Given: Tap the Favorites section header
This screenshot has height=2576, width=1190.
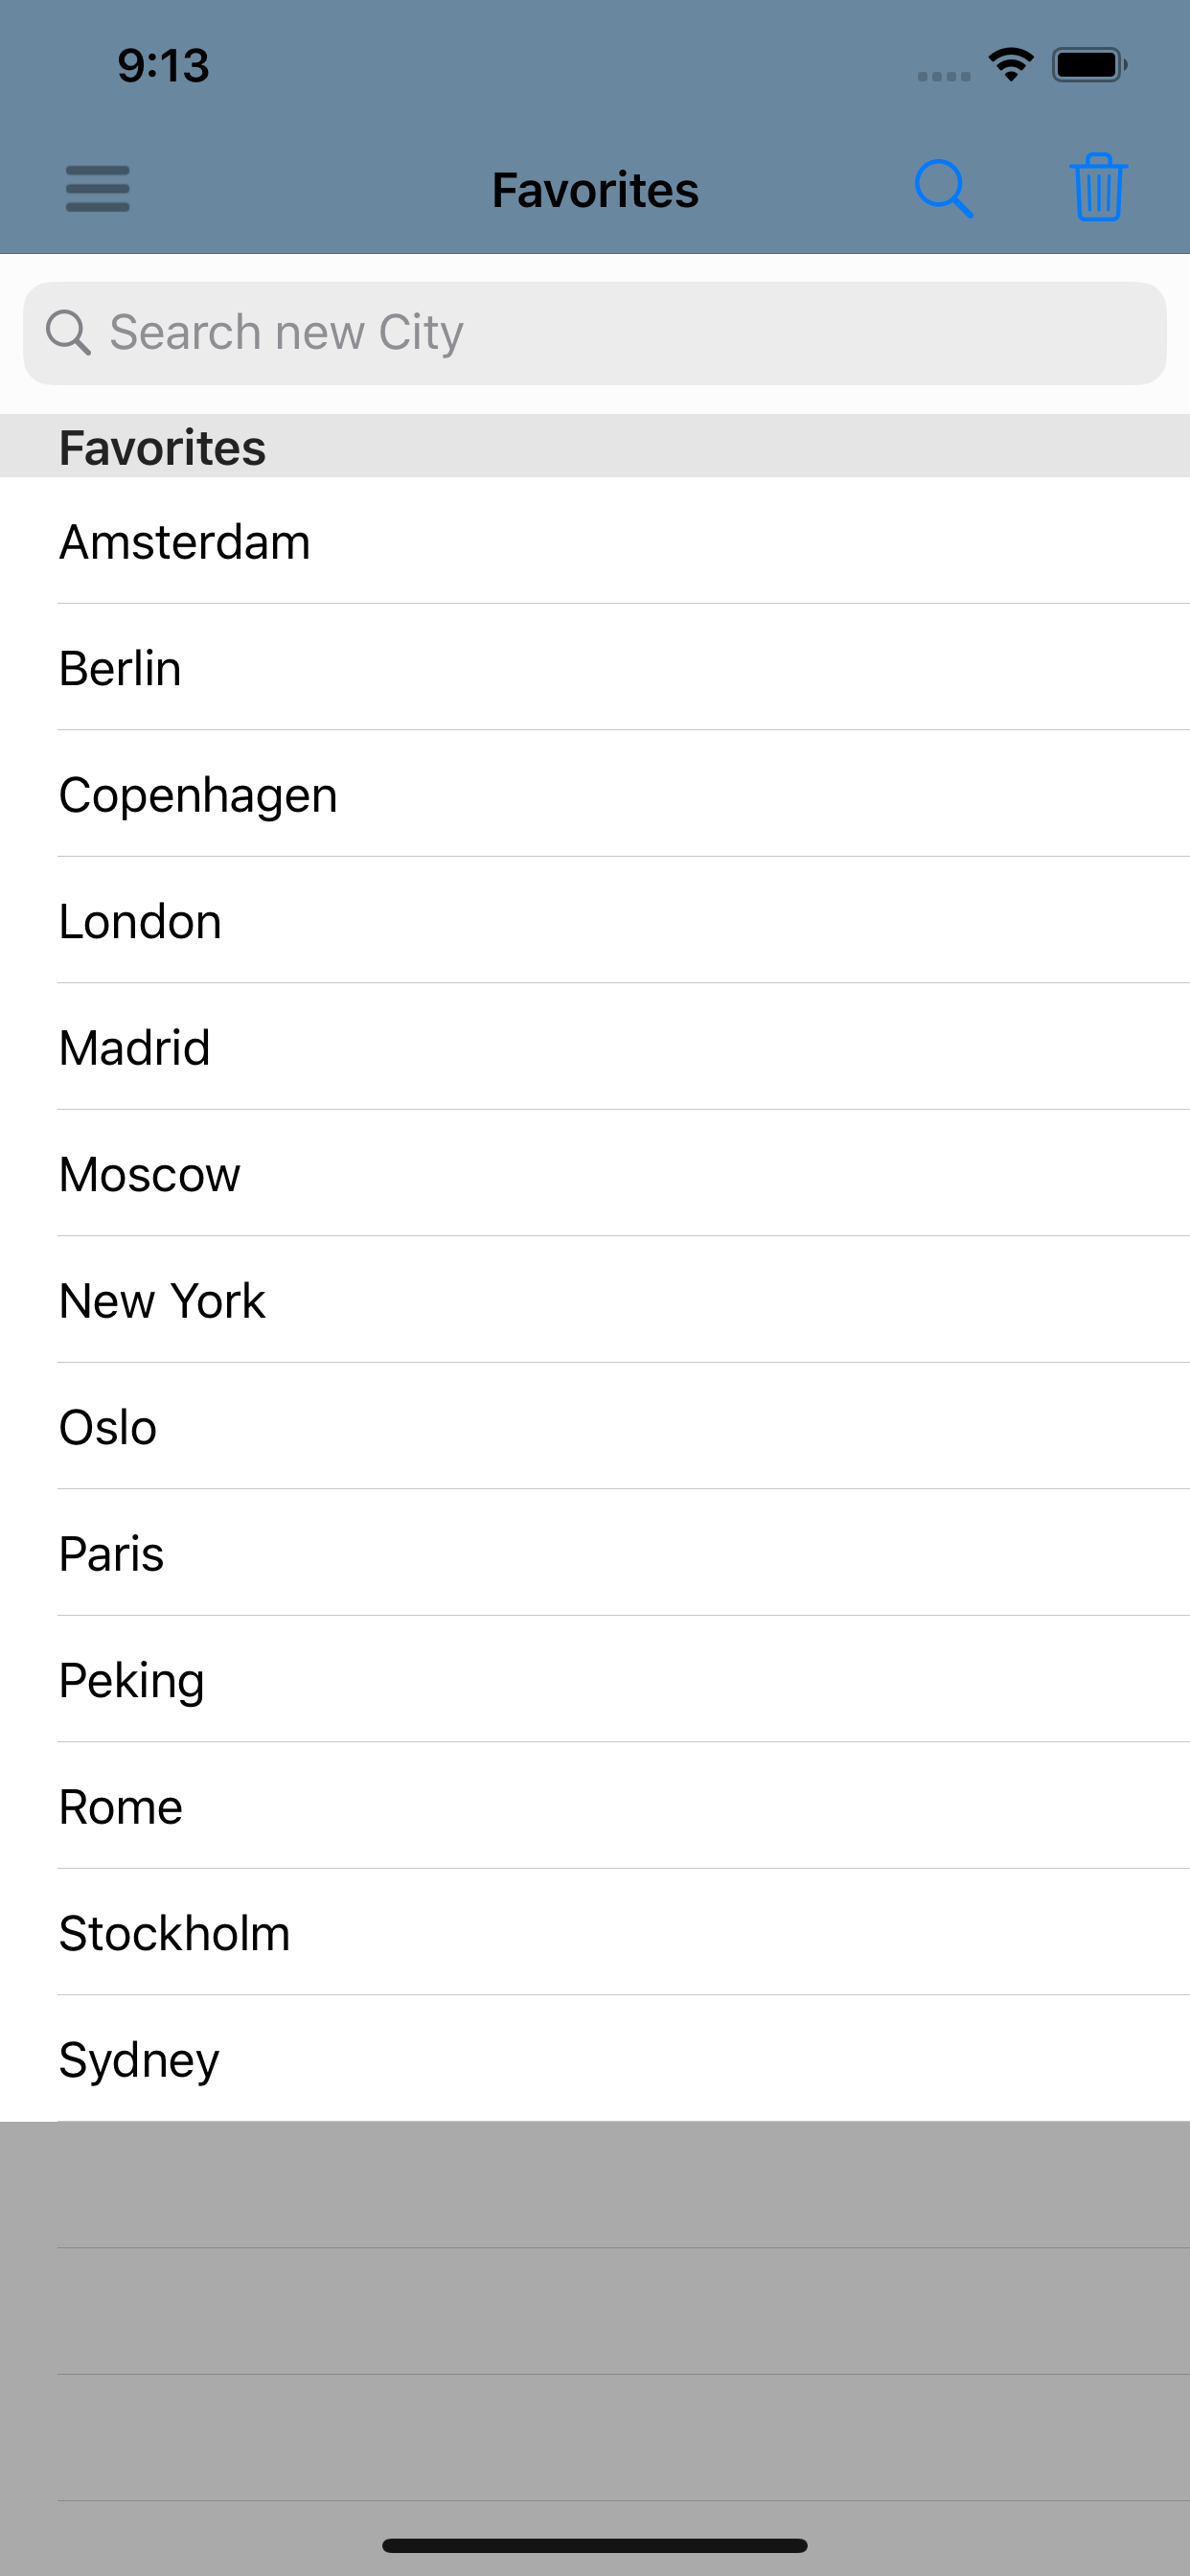Looking at the screenshot, I should [163, 447].
